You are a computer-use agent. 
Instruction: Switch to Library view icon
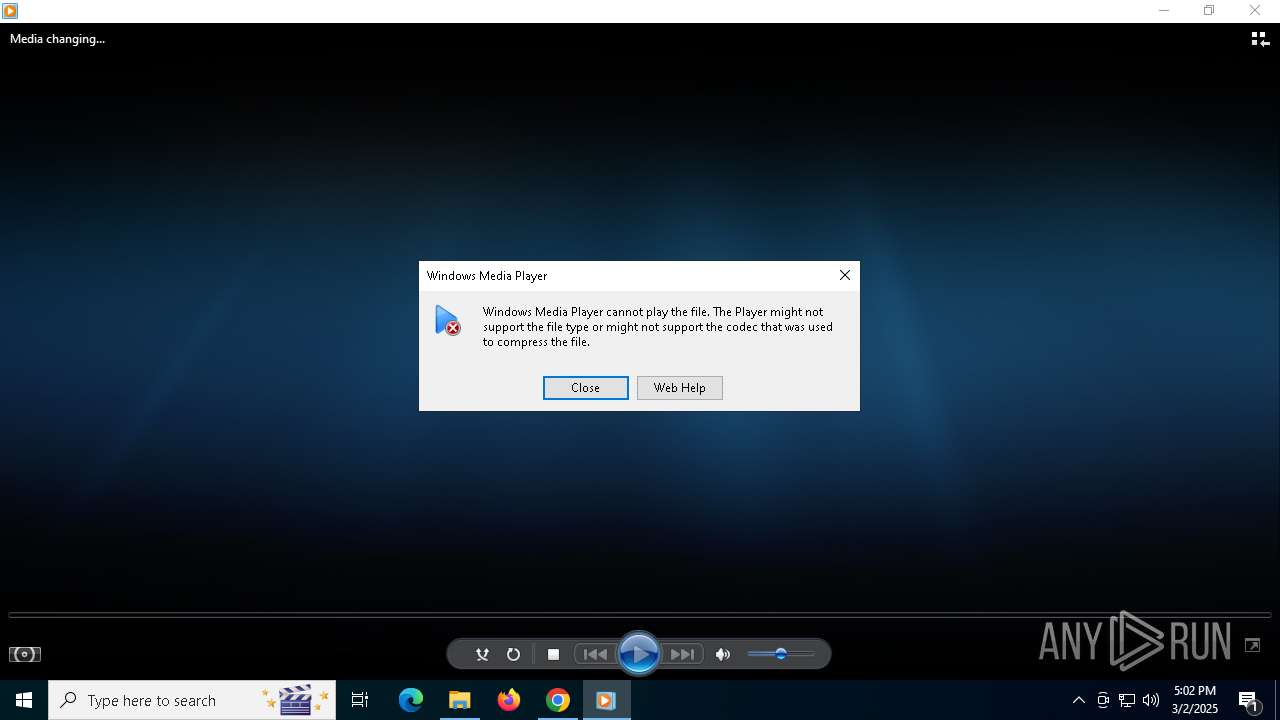coord(1260,39)
